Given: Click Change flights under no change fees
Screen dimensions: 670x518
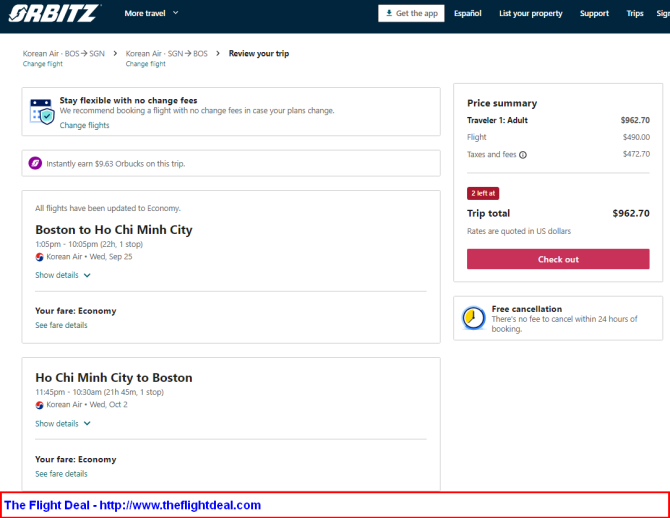Looking at the screenshot, I should coord(84,125).
